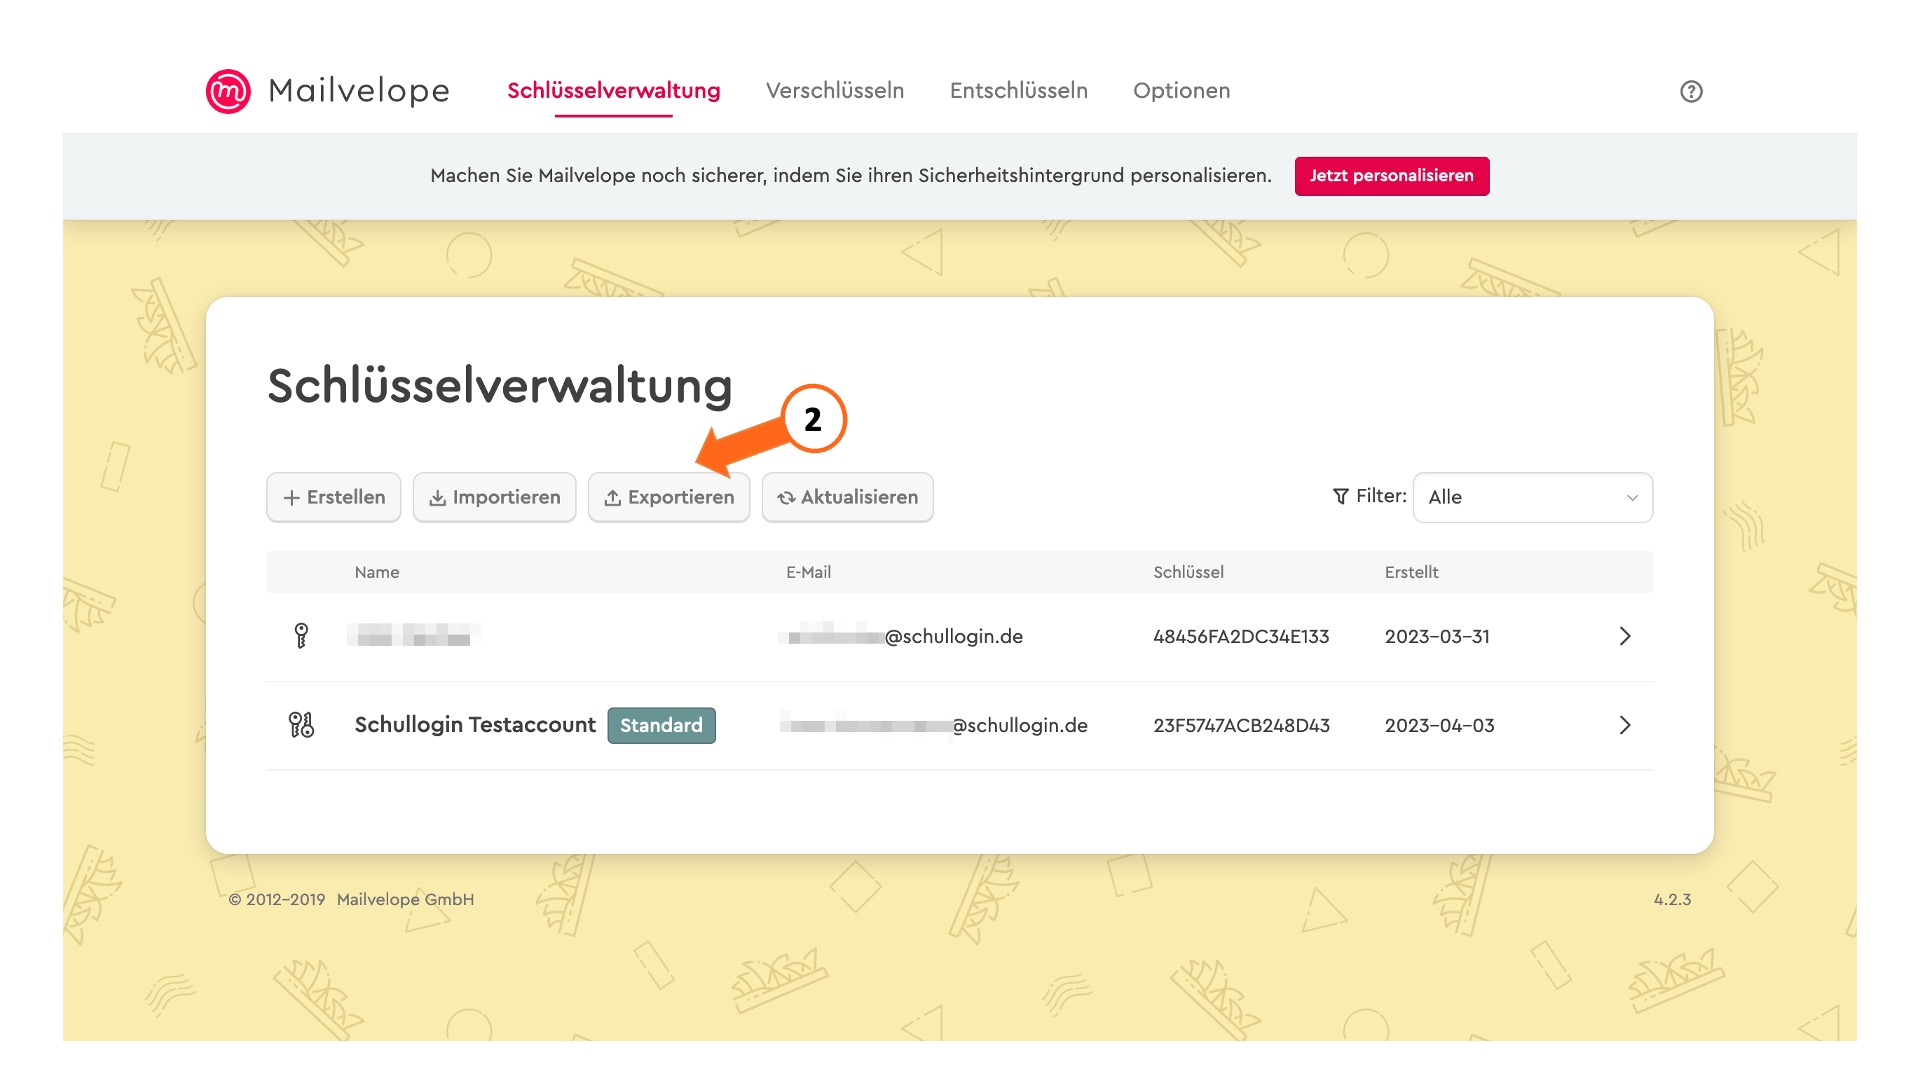Screen dimensions: 1920x1080
Task: Open the help question mark icon
Action: click(1691, 91)
